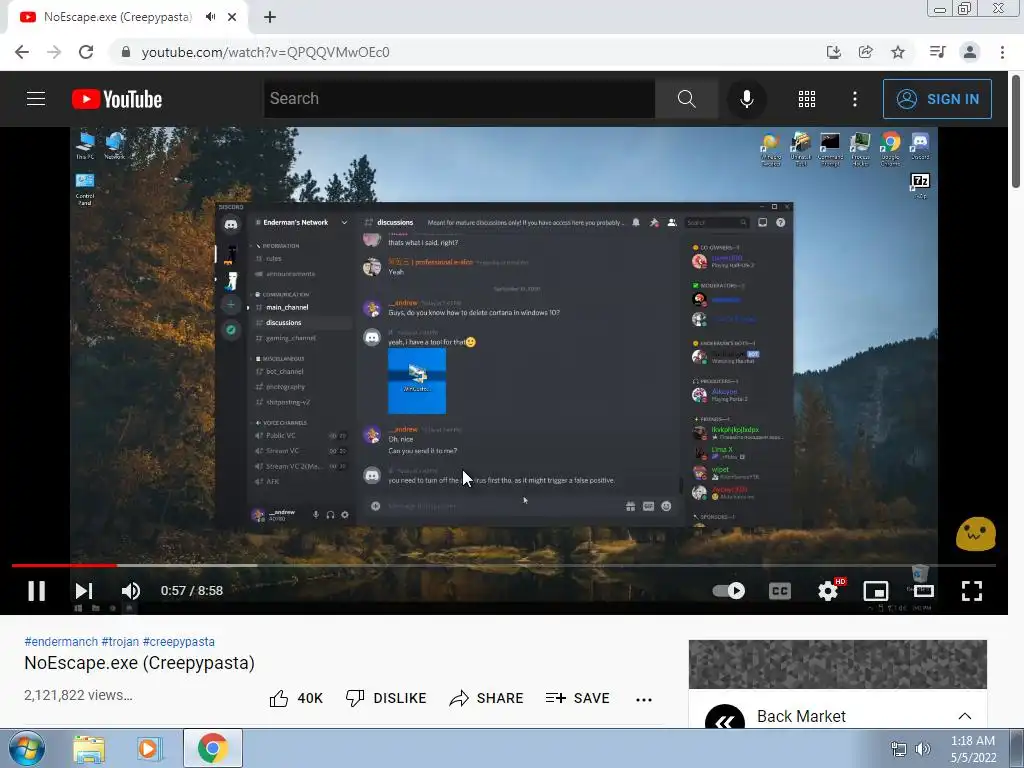View site security lock info
The height and width of the screenshot is (768, 1024).
(126, 52)
